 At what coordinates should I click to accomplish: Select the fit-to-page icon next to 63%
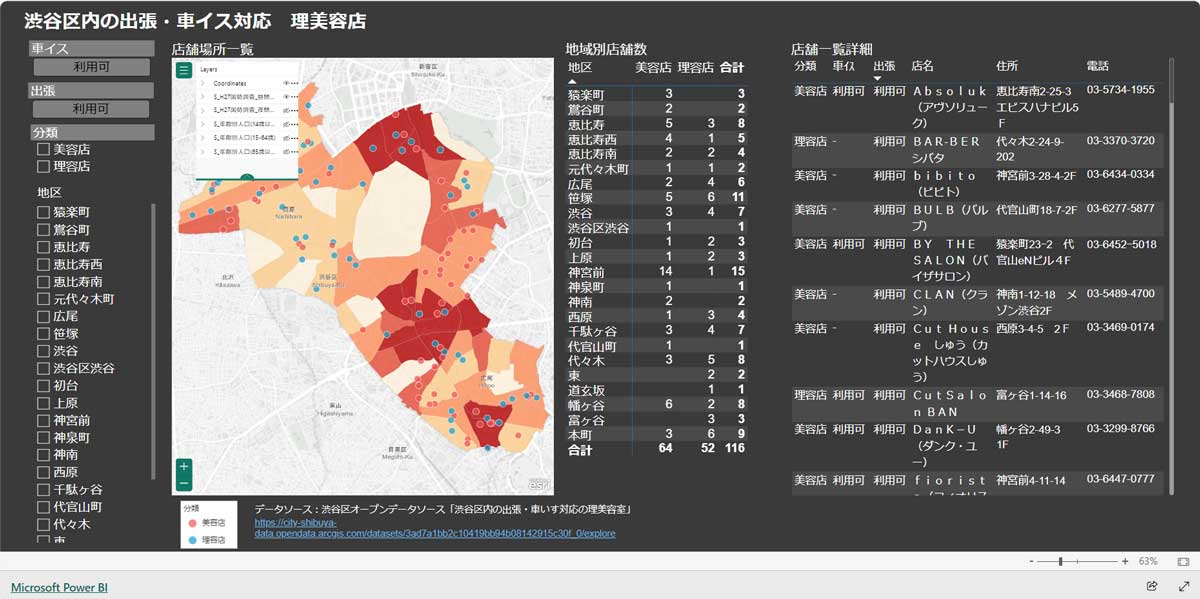tap(1183, 562)
